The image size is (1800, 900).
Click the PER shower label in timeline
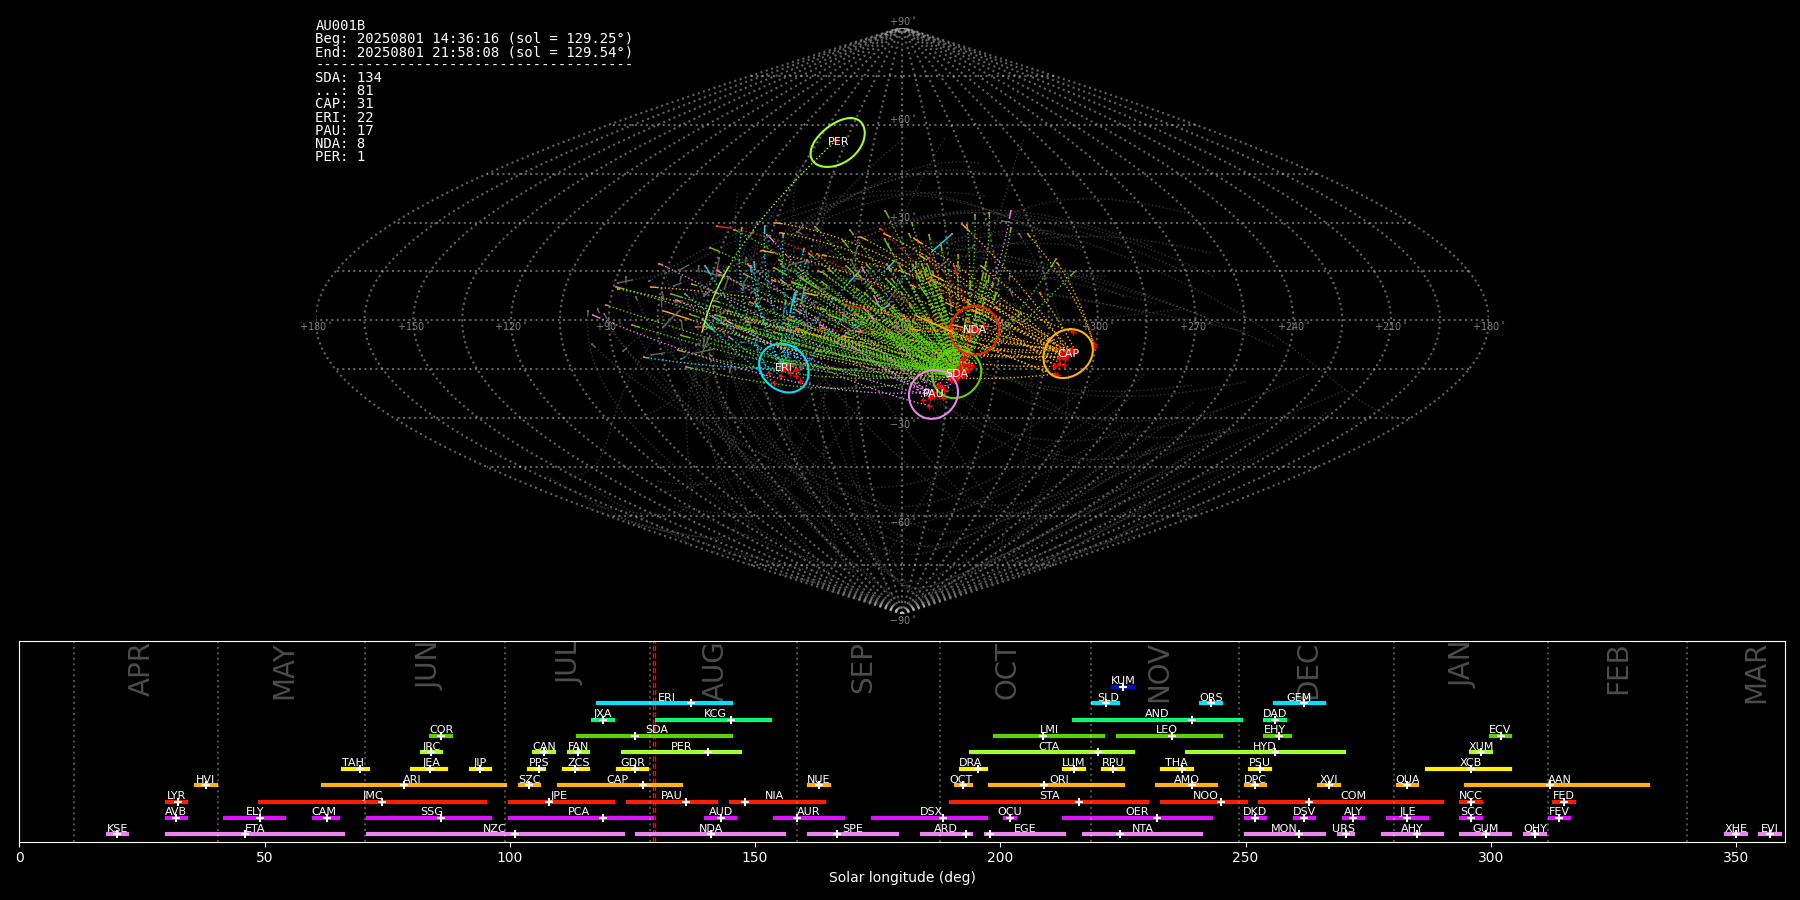click(681, 747)
